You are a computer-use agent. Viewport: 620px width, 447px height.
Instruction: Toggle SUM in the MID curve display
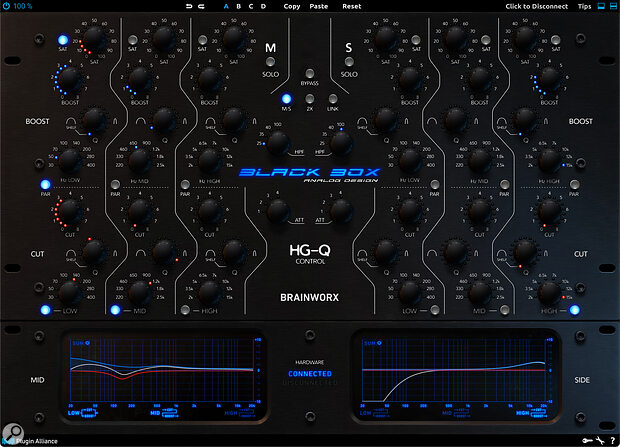[x=81, y=343]
